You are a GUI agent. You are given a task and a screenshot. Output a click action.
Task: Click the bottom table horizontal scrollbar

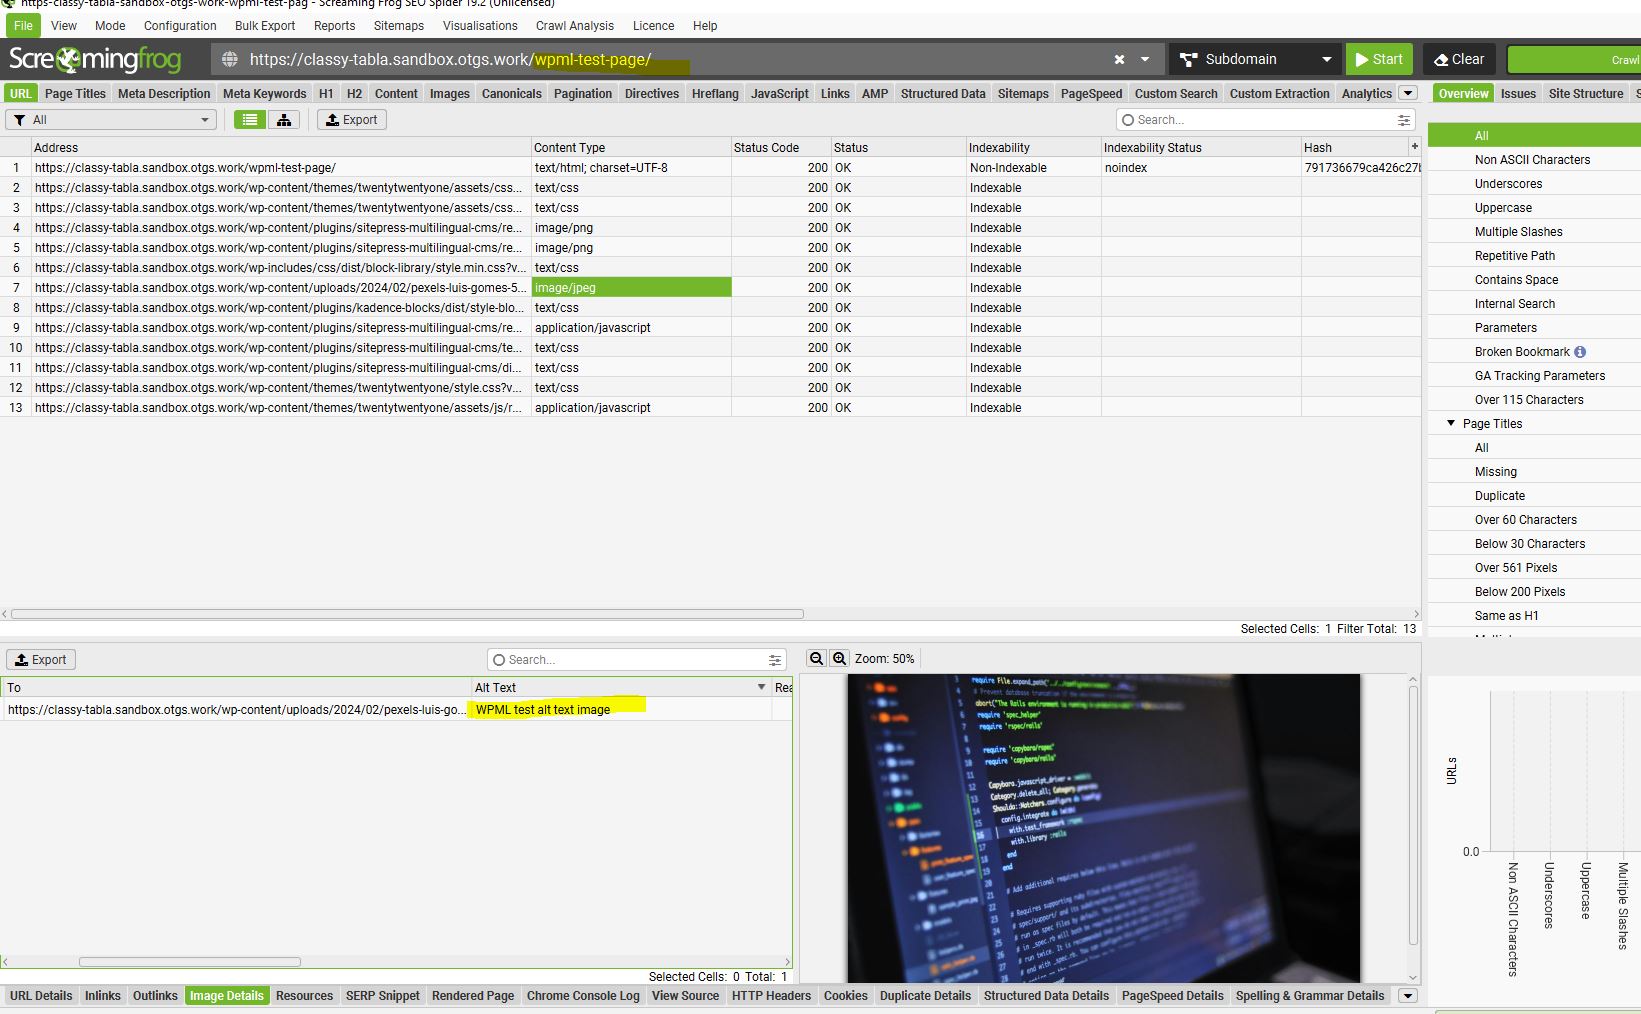[x=190, y=962]
